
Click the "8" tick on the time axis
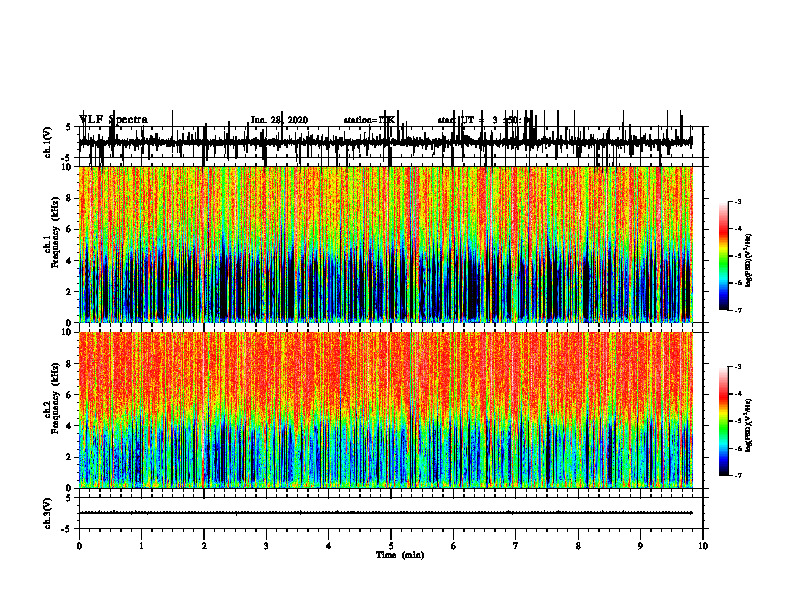(578, 546)
